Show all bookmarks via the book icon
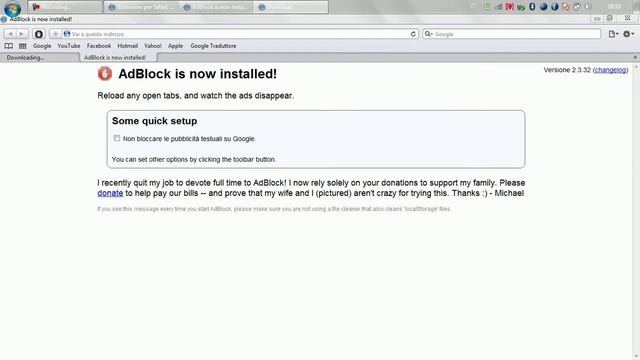 9,46
